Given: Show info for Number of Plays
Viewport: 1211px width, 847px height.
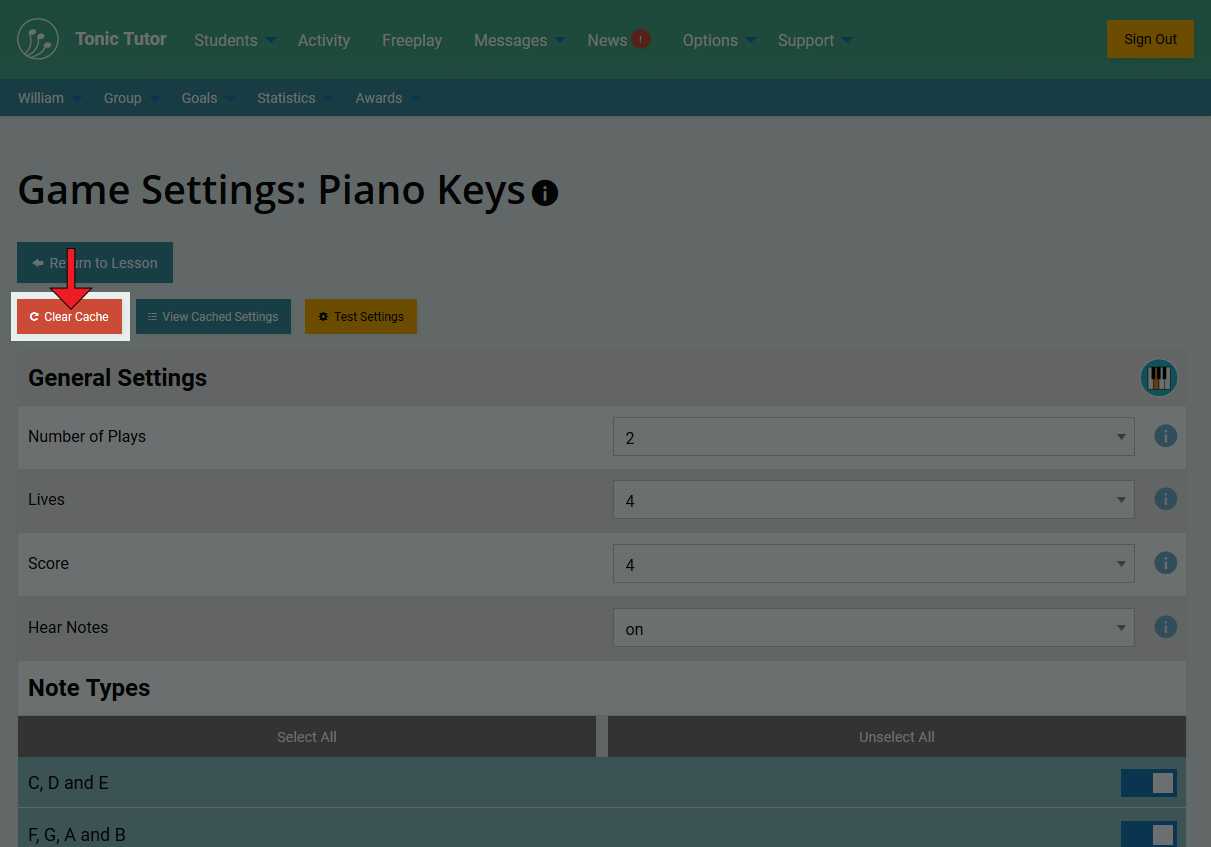Looking at the screenshot, I should (x=1165, y=436).
